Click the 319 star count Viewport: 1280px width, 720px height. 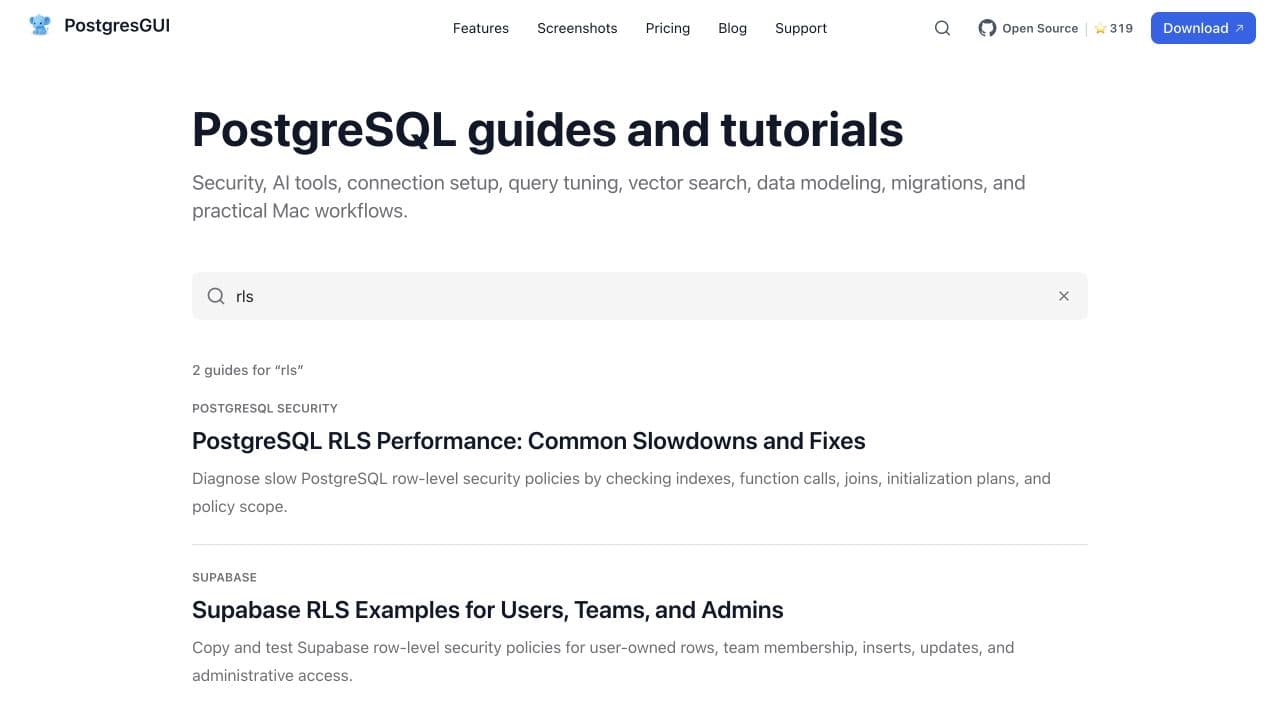pos(1121,29)
